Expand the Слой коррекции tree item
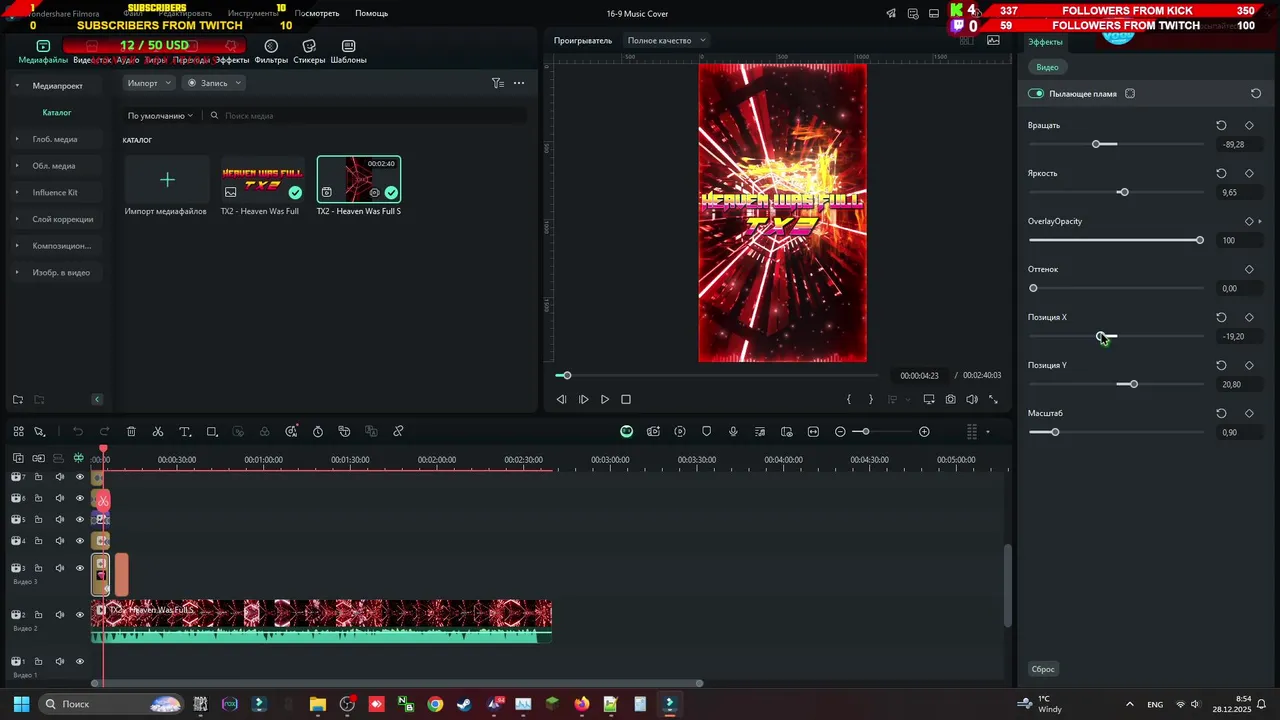The image size is (1280, 720). pyautogui.click(x=17, y=219)
